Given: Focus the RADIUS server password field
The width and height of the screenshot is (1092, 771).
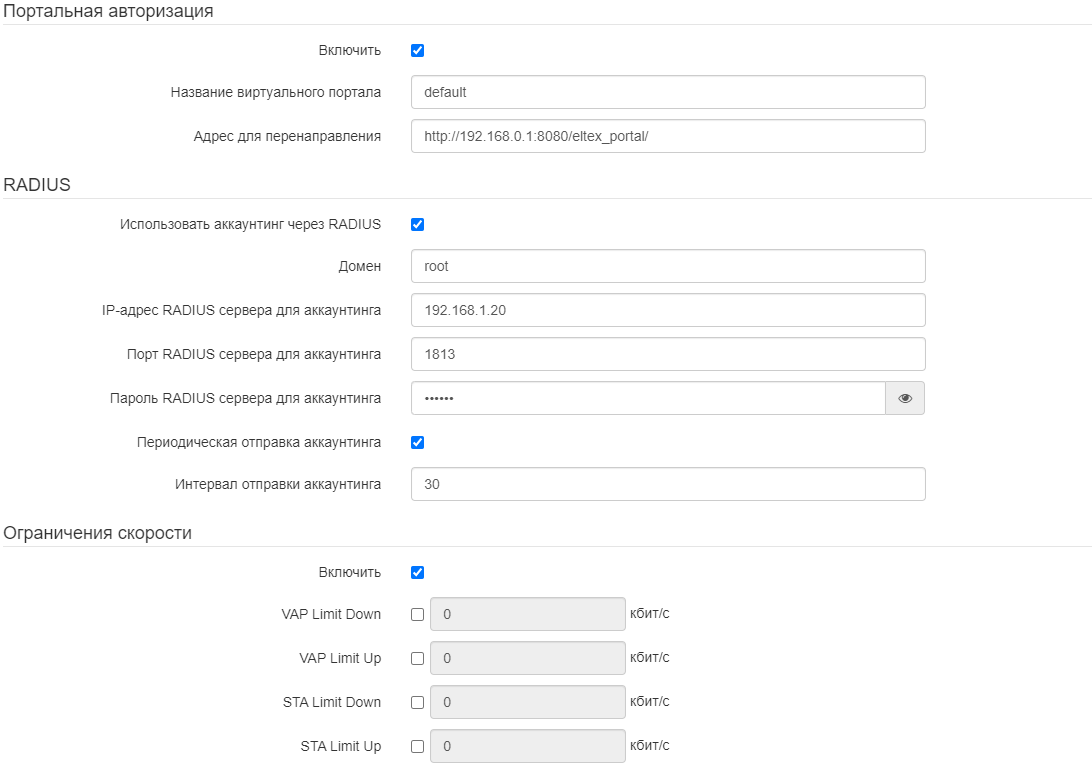Looking at the screenshot, I should coord(648,398).
